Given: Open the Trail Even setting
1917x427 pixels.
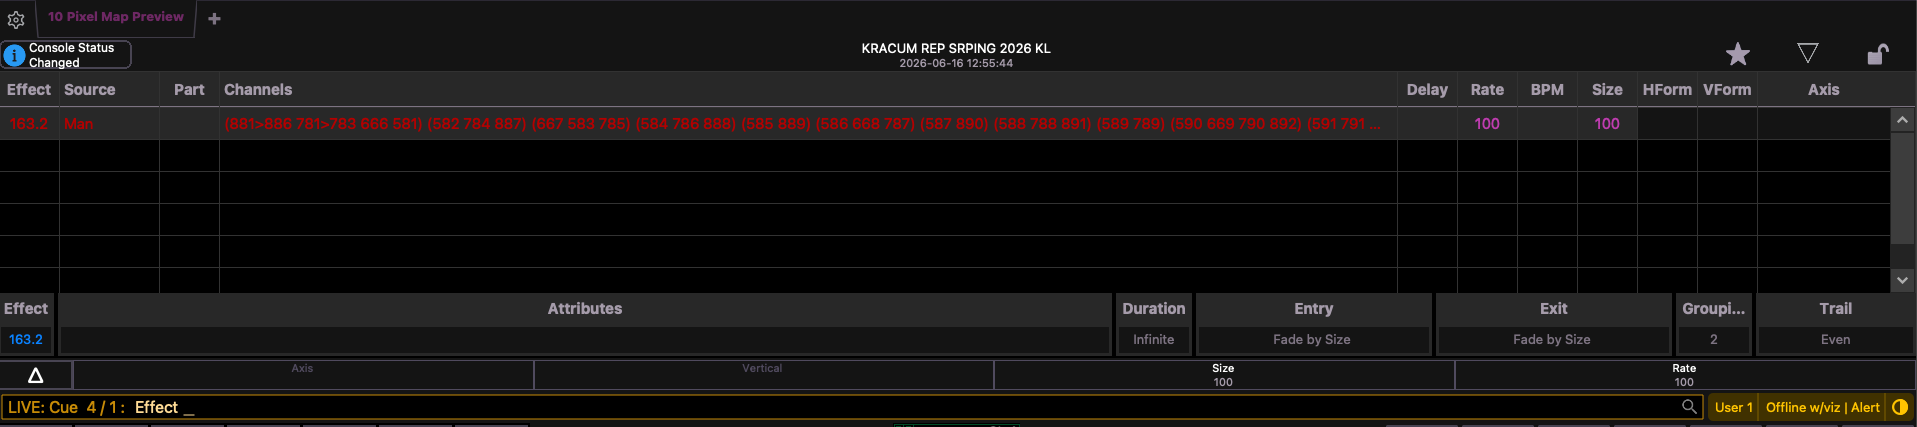Looking at the screenshot, I should [x=1835, y=340].
